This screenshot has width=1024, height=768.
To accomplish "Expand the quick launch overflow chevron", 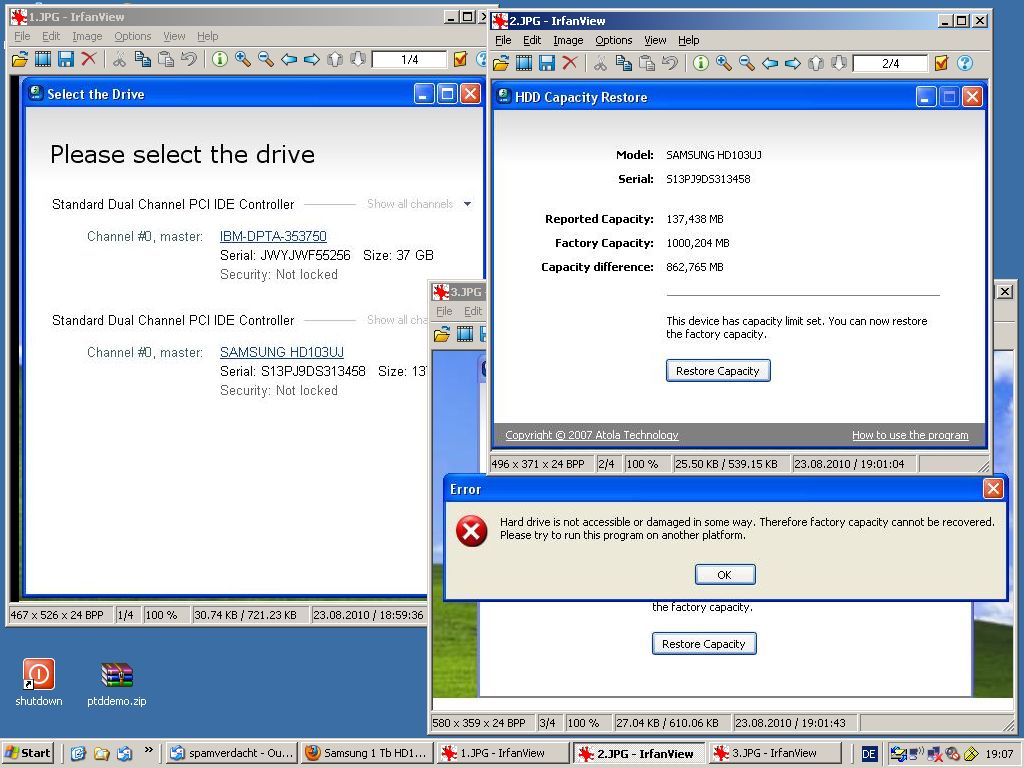I will 149,750.
